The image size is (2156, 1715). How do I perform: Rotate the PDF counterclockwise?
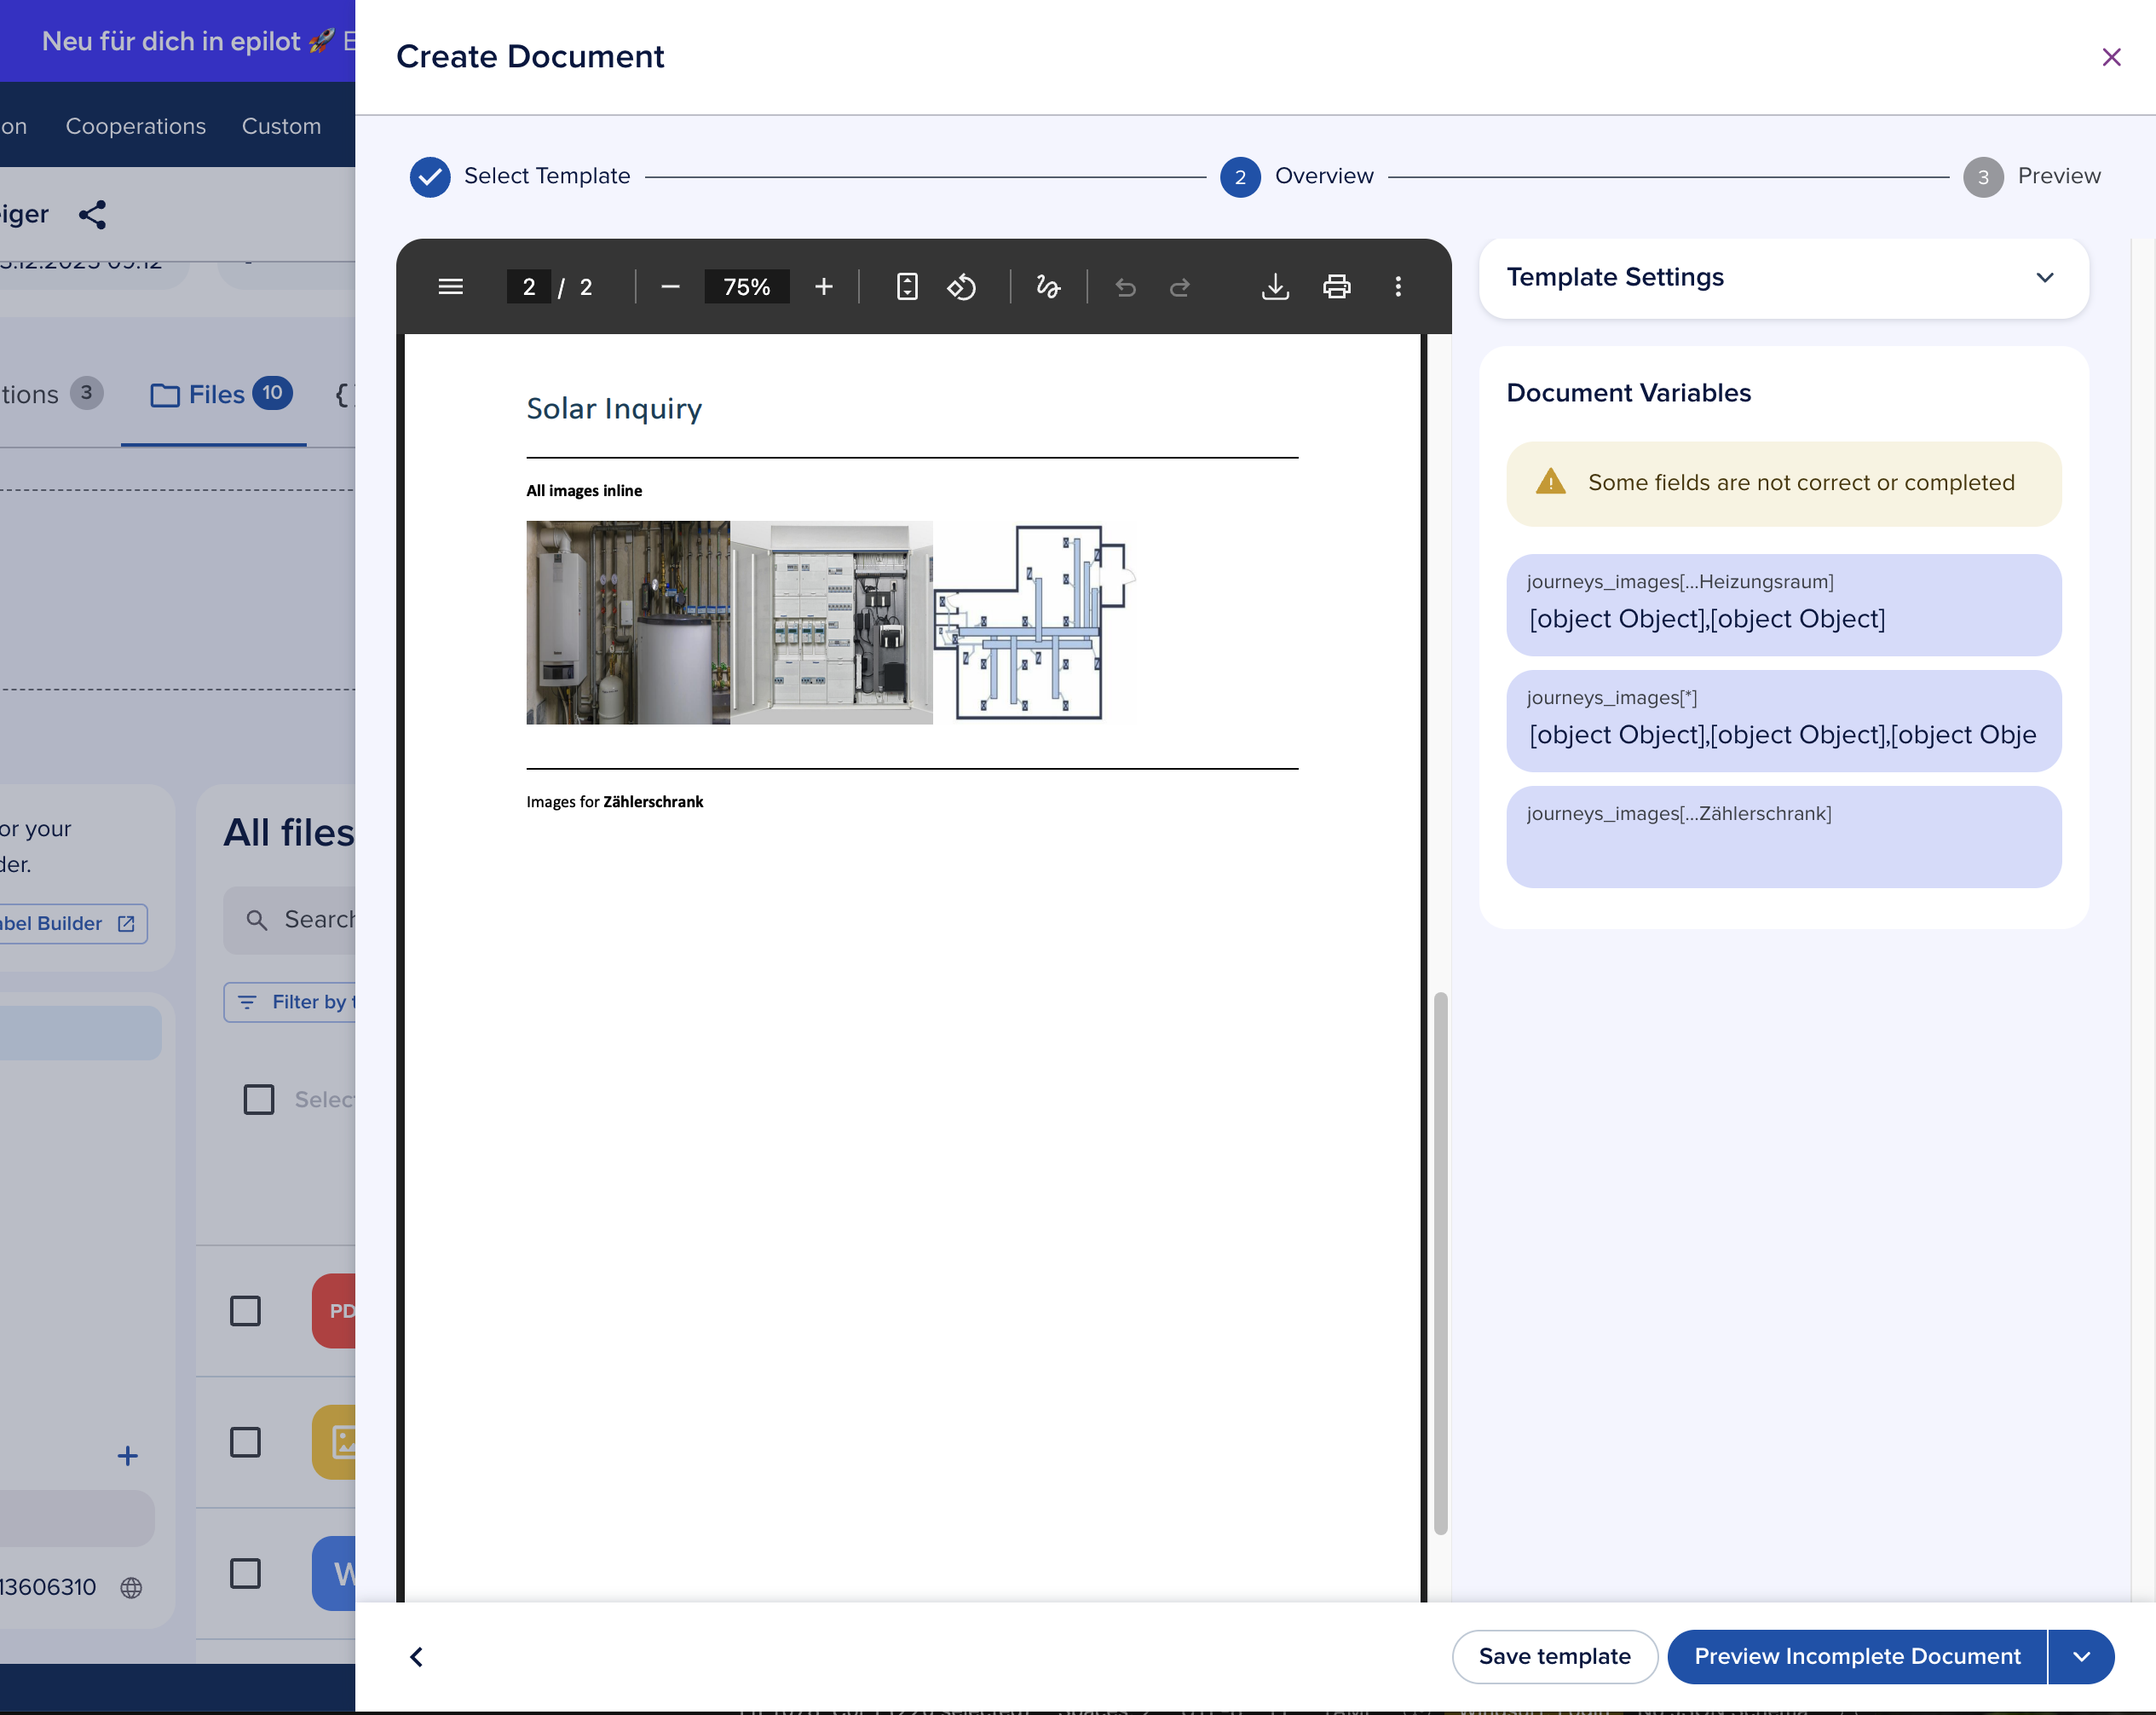tap(961, 287)
